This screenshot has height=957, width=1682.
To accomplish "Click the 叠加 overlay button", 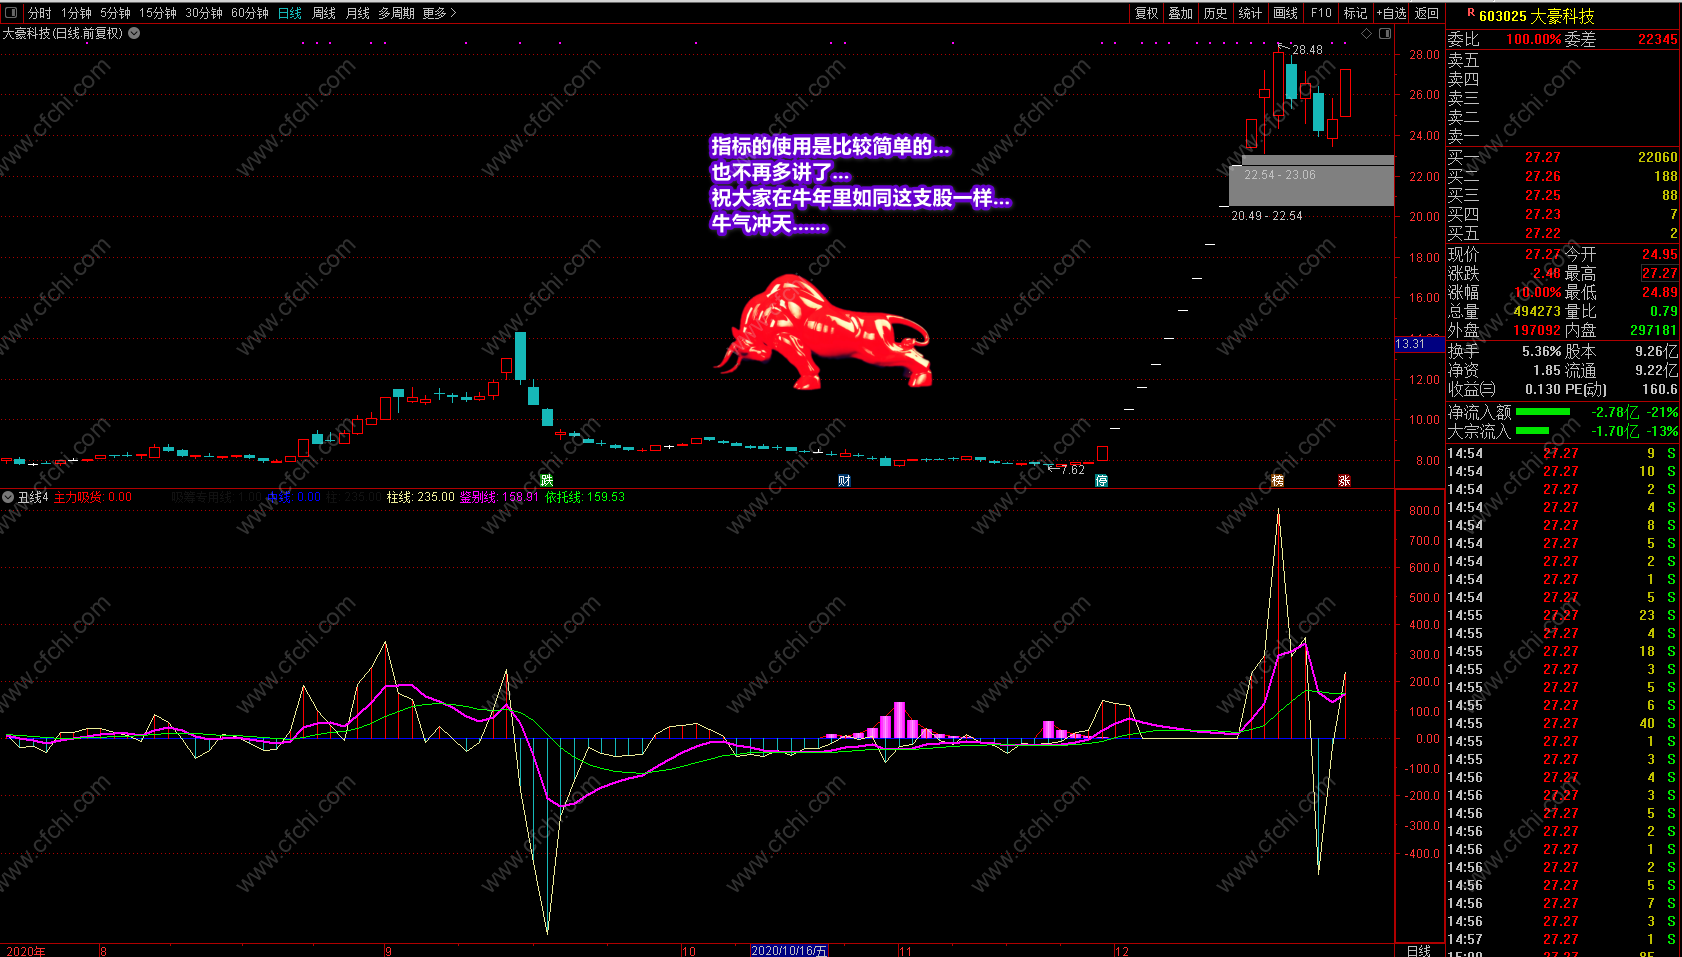I will pyautogui.click(x=1181, y=13).
